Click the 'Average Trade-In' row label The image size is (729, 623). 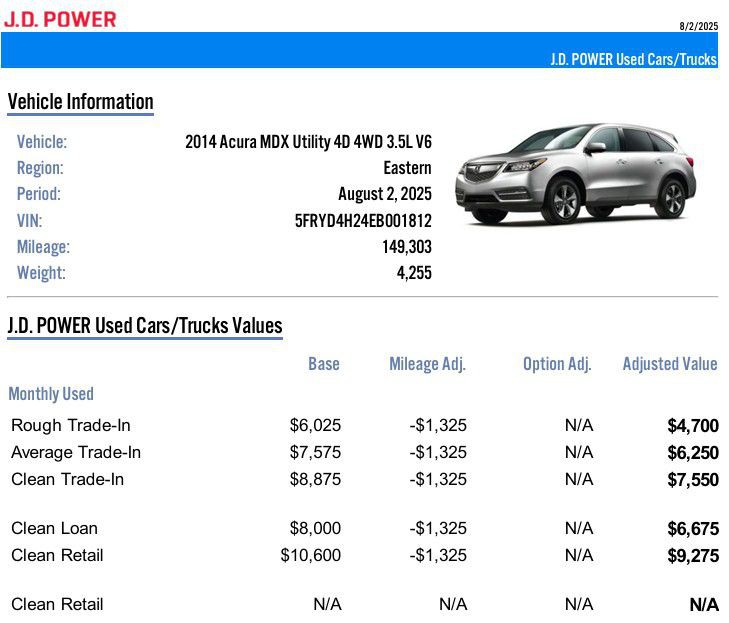click(76, 452)
